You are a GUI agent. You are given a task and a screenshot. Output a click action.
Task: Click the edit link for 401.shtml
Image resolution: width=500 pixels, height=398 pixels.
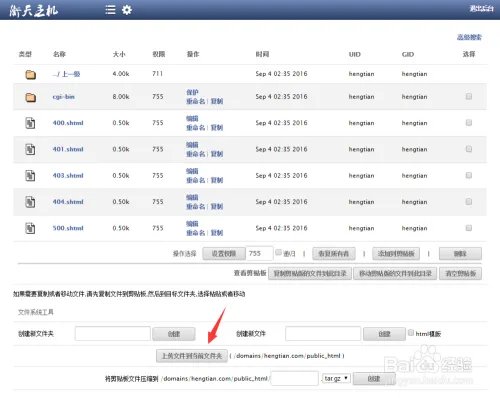point(192,145)
